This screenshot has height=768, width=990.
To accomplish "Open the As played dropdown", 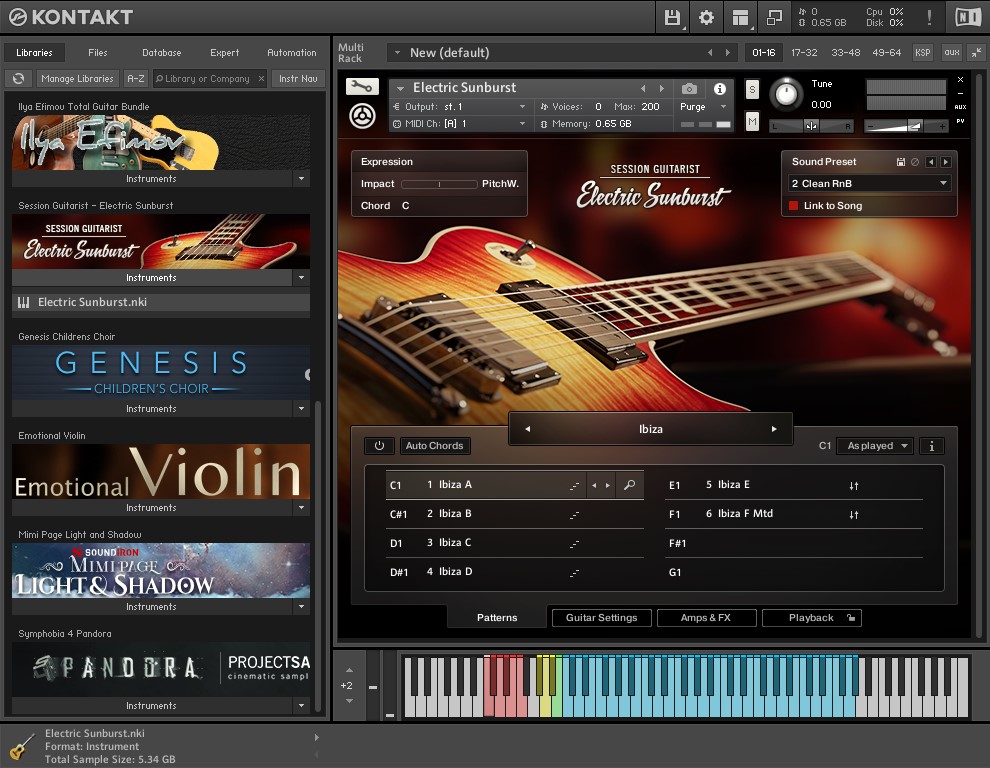I will click(x=876, y=446).
